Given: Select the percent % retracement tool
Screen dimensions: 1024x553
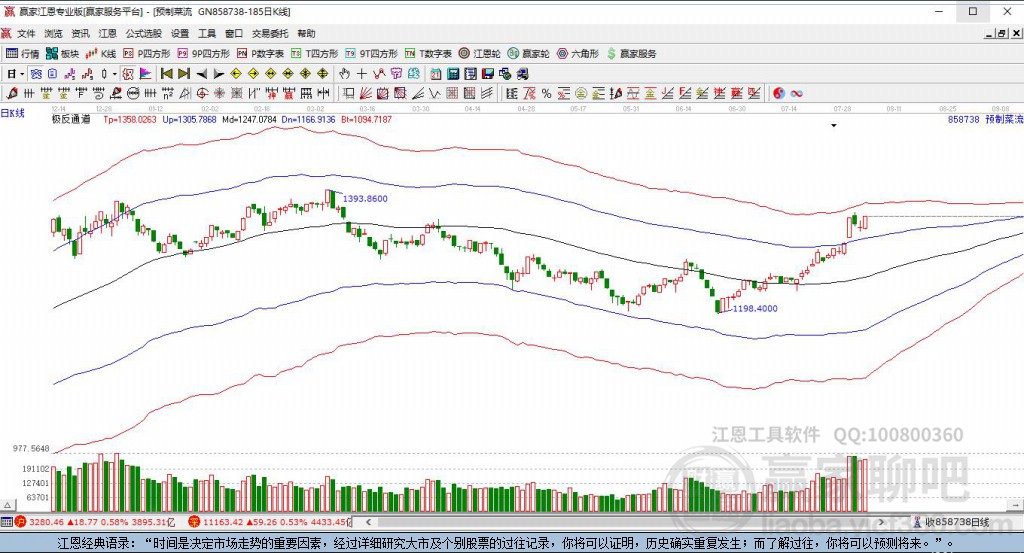Looking at the screenshot, I should point(546,93).
